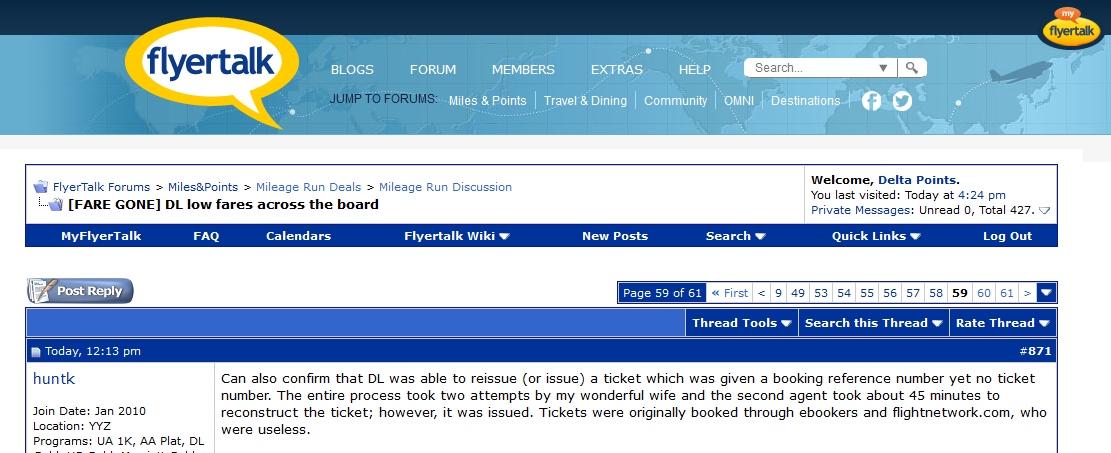Screen dimensions: 1111x453
Task: Open the Mileage Run Deals breadcrumb link
Action: point(308,187)
